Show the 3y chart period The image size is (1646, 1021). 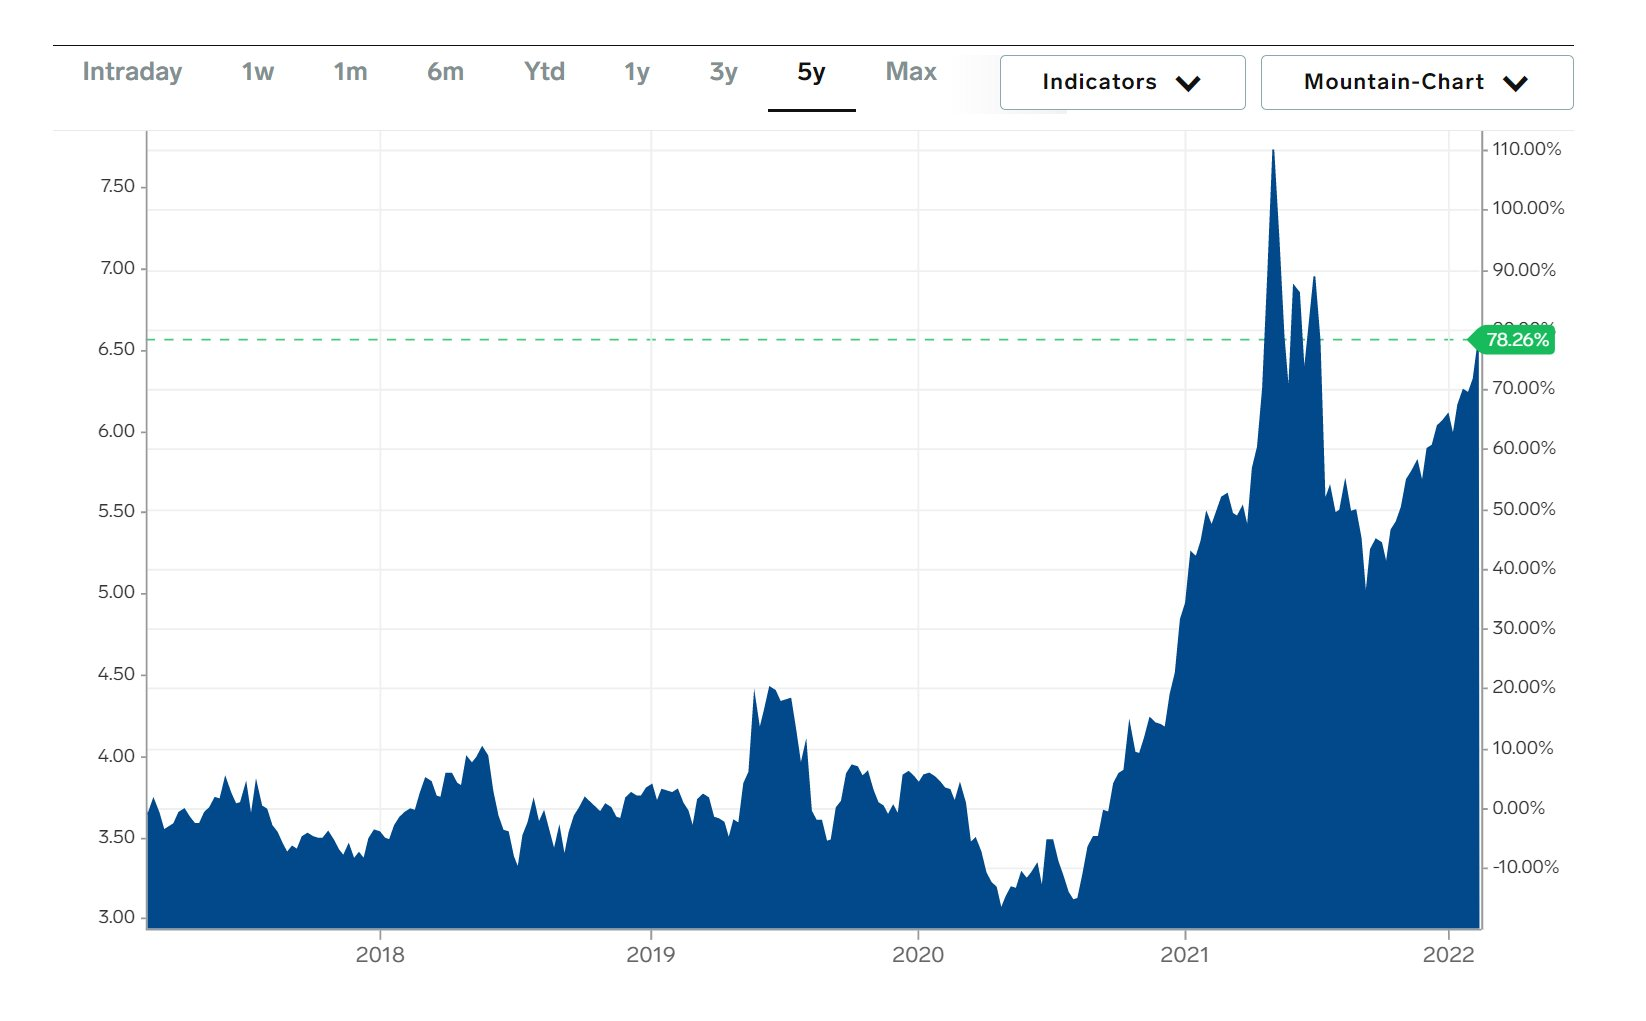pyautogui.click(x=723, y=72)
